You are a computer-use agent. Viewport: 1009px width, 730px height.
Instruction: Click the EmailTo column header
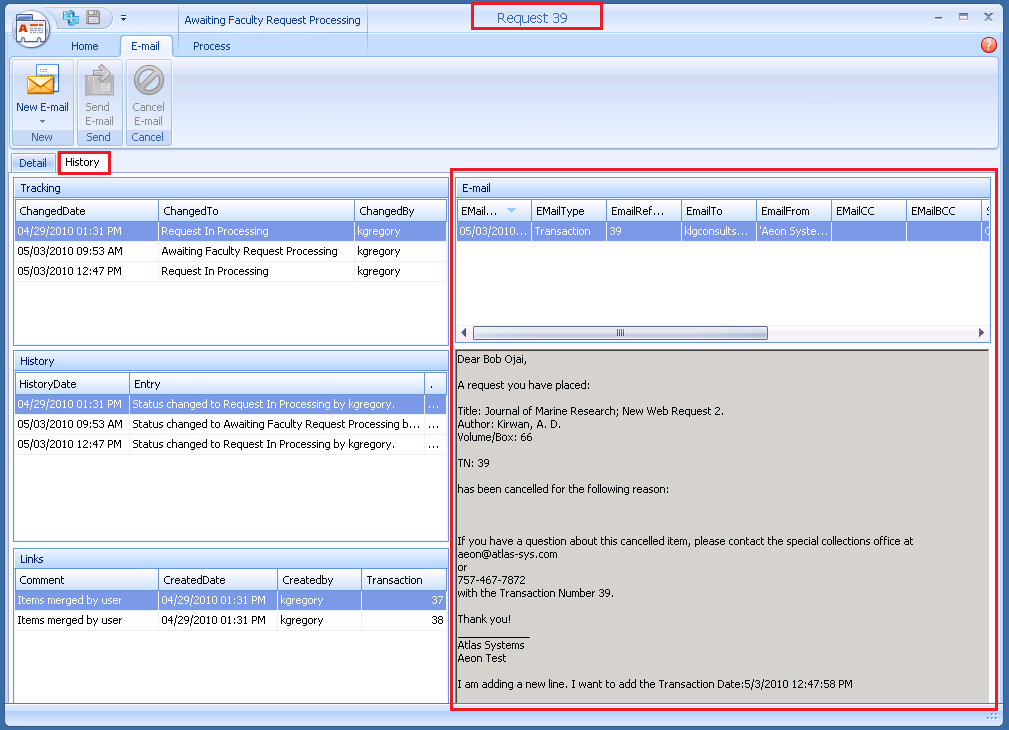click(x=717, y=211)
